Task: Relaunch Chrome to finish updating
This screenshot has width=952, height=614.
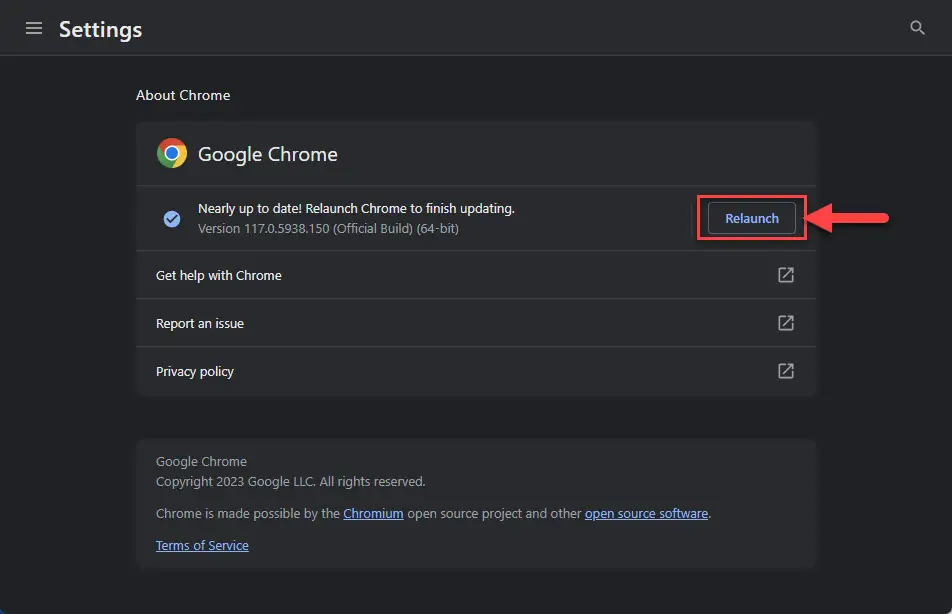Action: (x=752, y=218)
